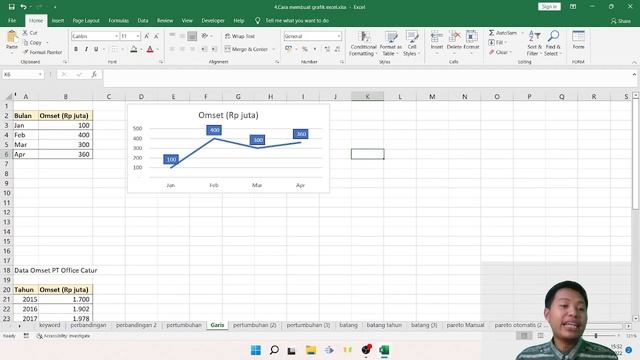Screen dimensions: 640x360
Task: Apply the yellow fill color bucket
Action: pyautogui.click(x=133, y=49)
